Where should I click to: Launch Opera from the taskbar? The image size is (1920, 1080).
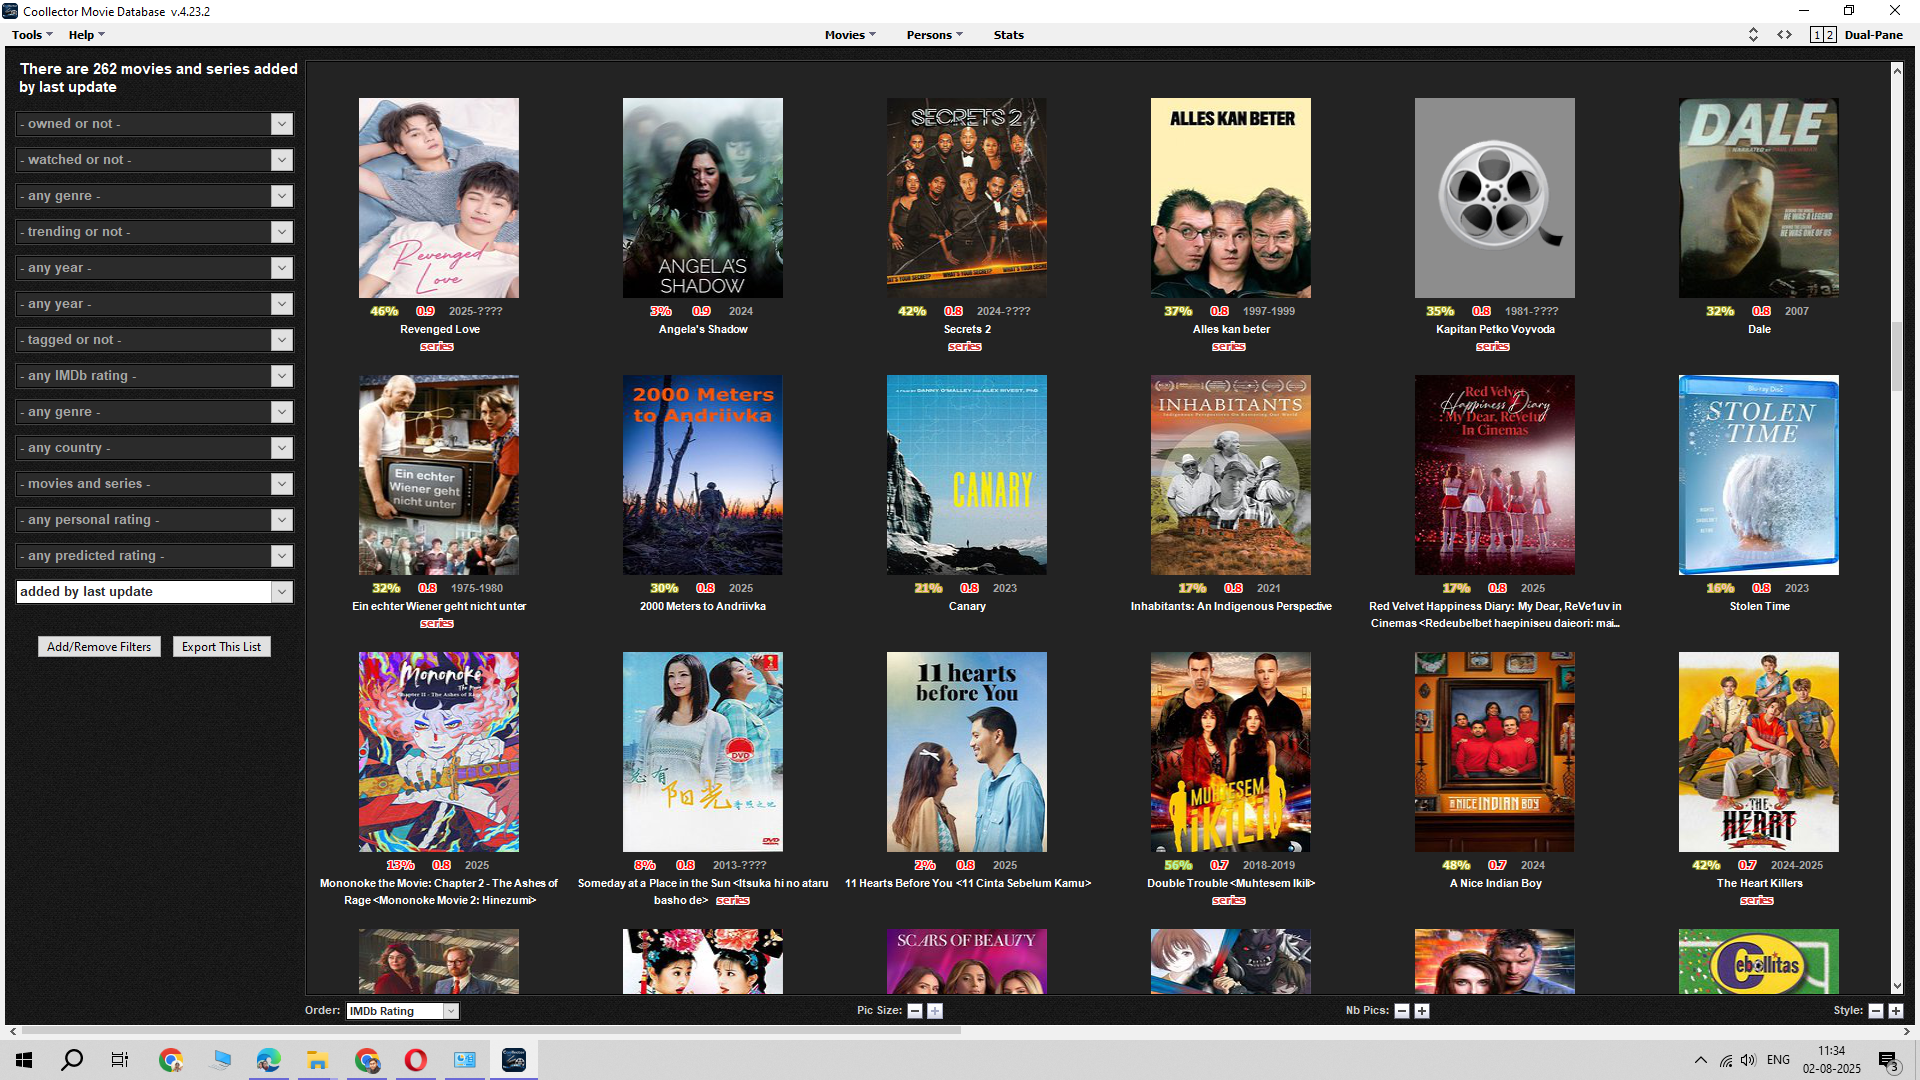click(416, 1060)
